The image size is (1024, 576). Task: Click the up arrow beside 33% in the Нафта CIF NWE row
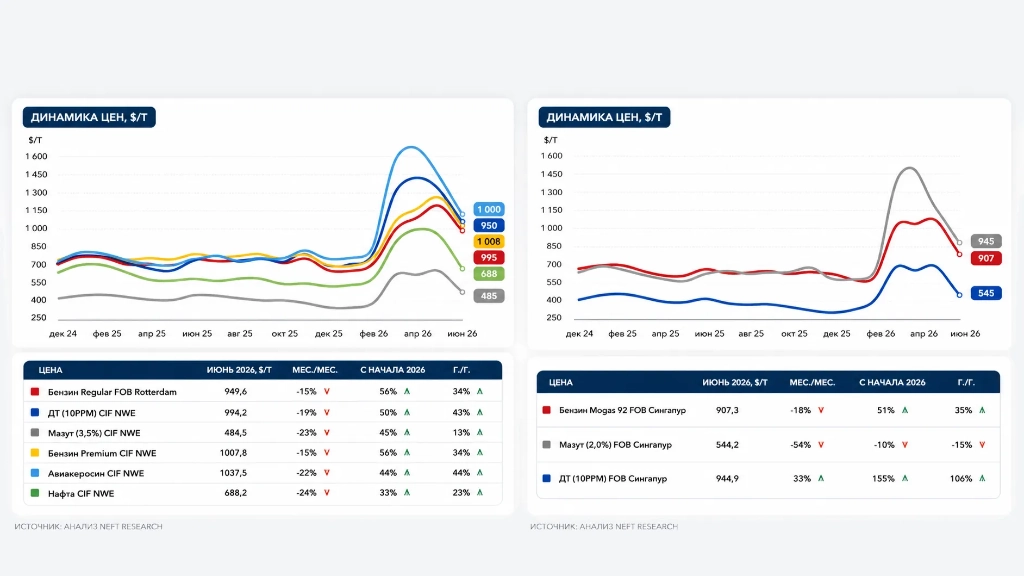click(407, 493)
